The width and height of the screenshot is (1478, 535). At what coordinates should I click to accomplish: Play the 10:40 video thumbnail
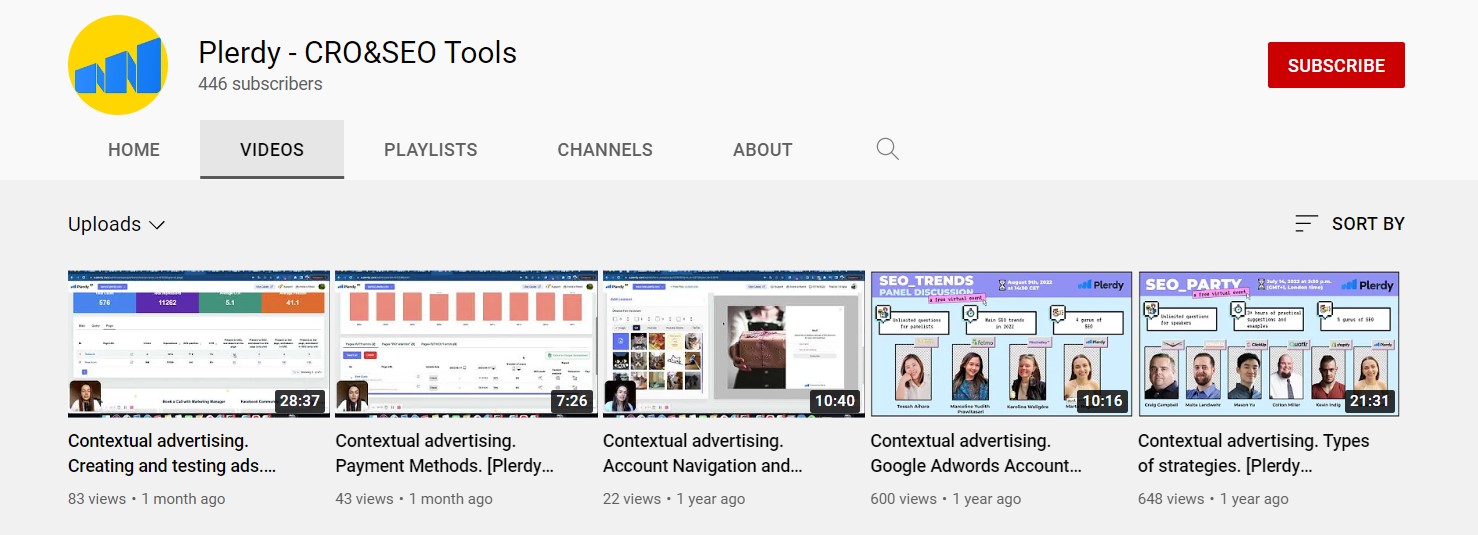[734, 343]
